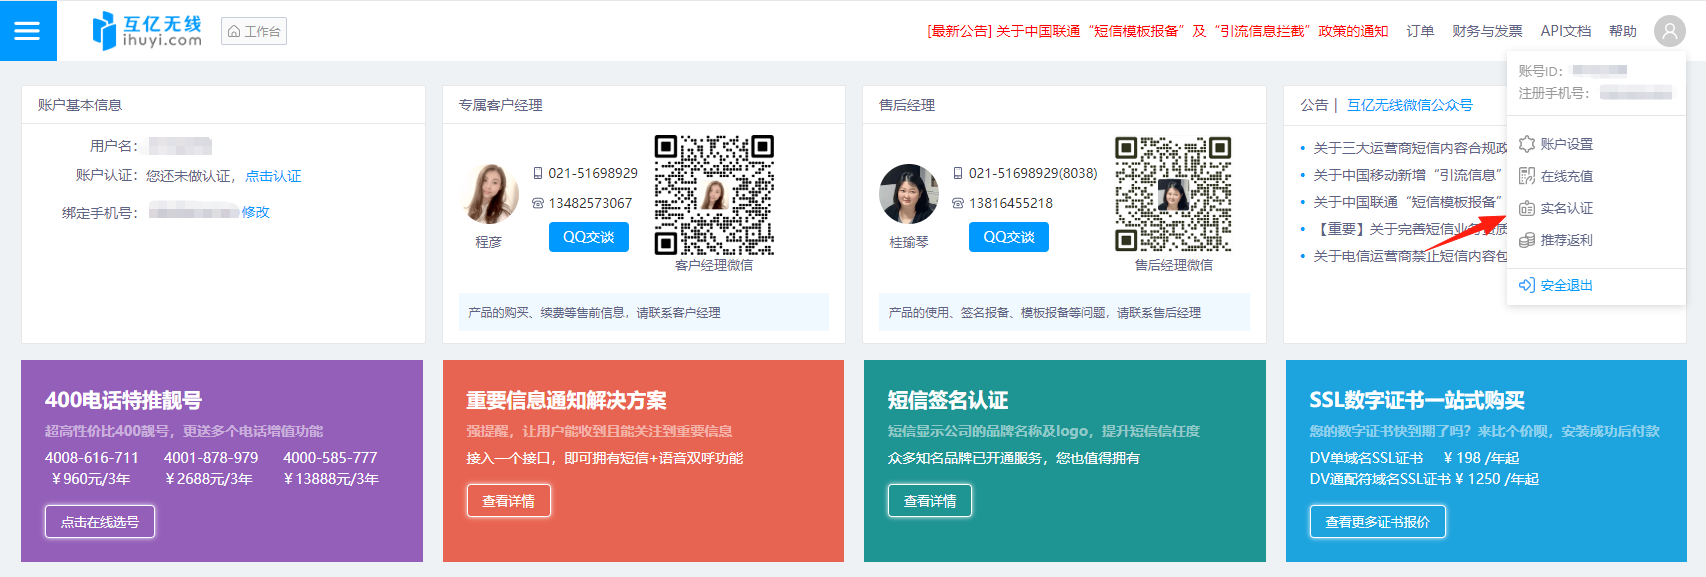Click the ihuyi.com logo
Viewport: 1706px width, 577px height.
pos(147,31)
